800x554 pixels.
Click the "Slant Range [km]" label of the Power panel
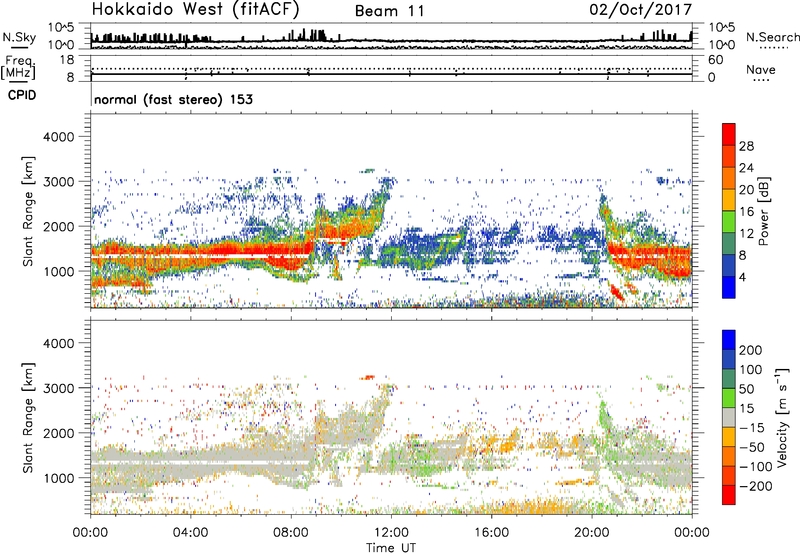tap(28, 211)
